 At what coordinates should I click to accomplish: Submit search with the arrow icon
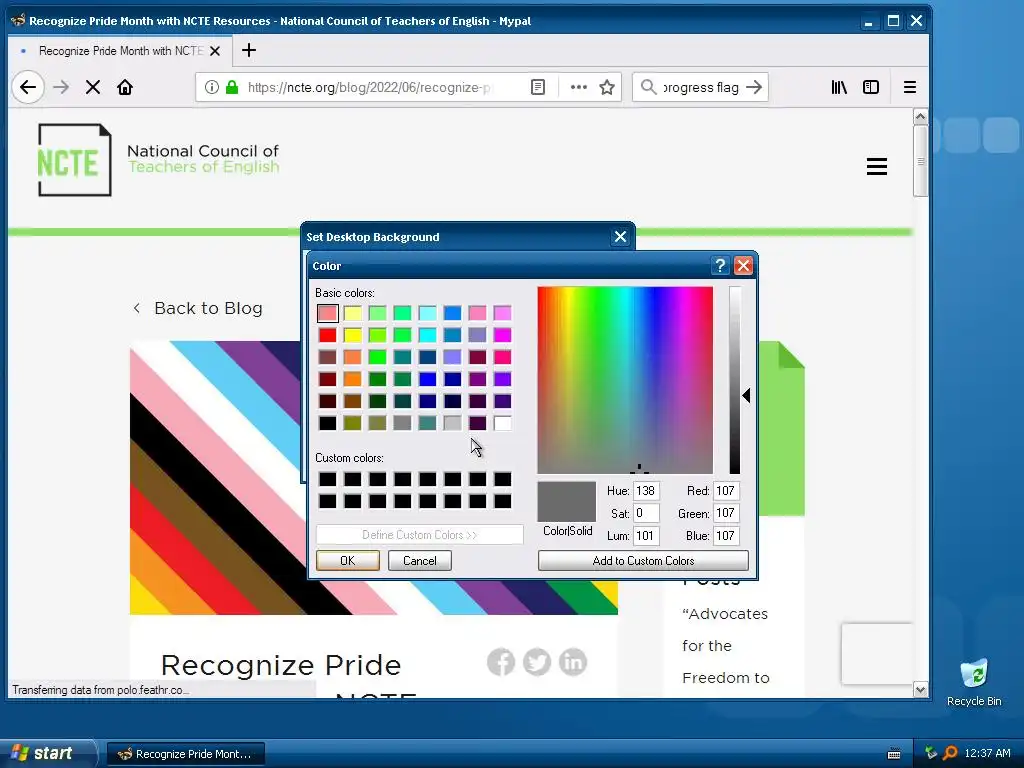754,87
